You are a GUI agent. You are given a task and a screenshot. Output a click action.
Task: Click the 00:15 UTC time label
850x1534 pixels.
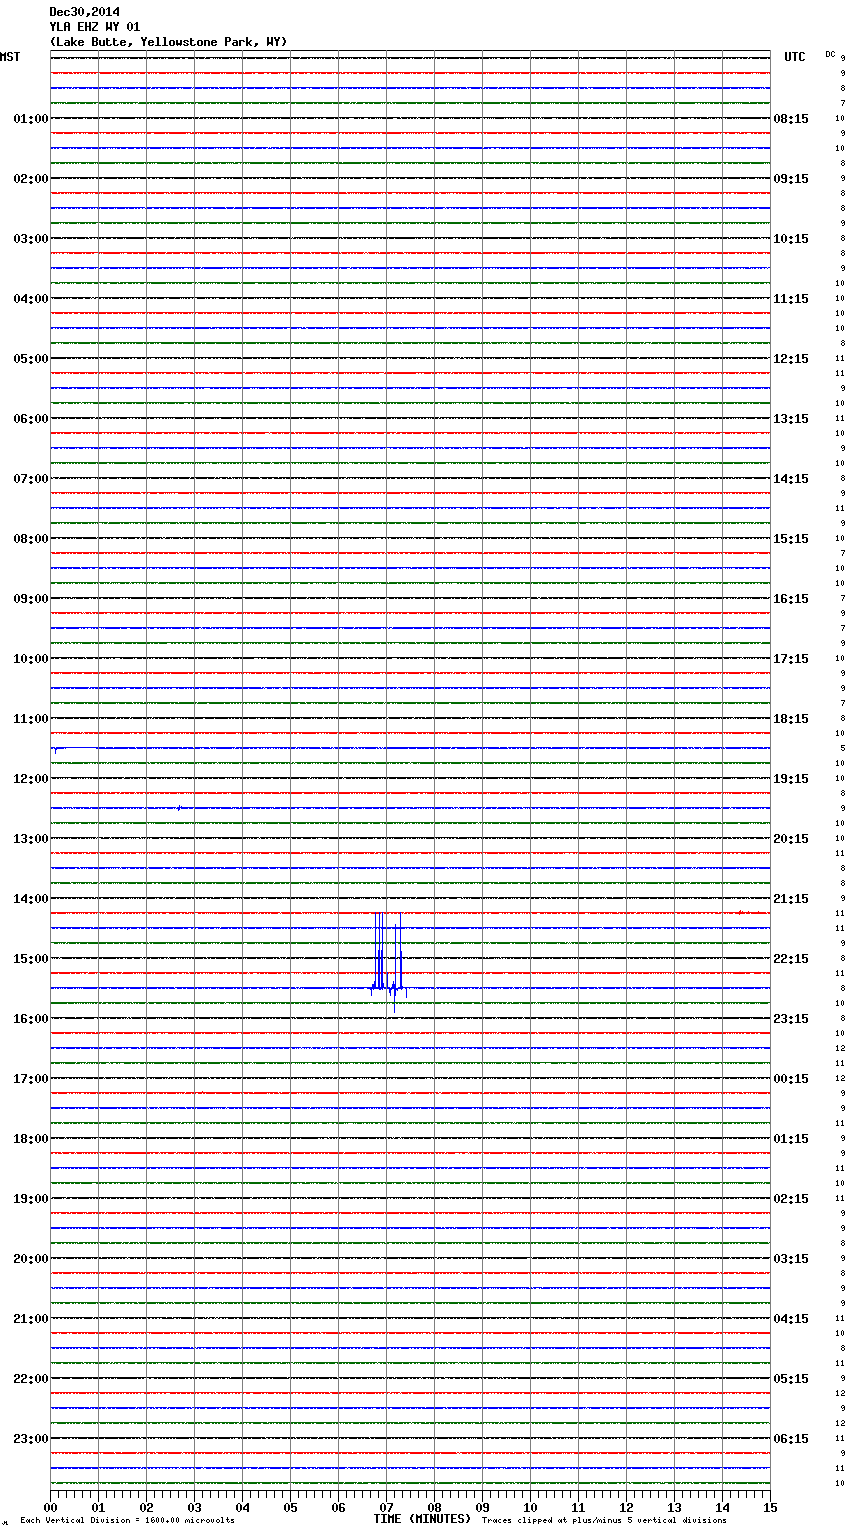tap(790, 1079)
